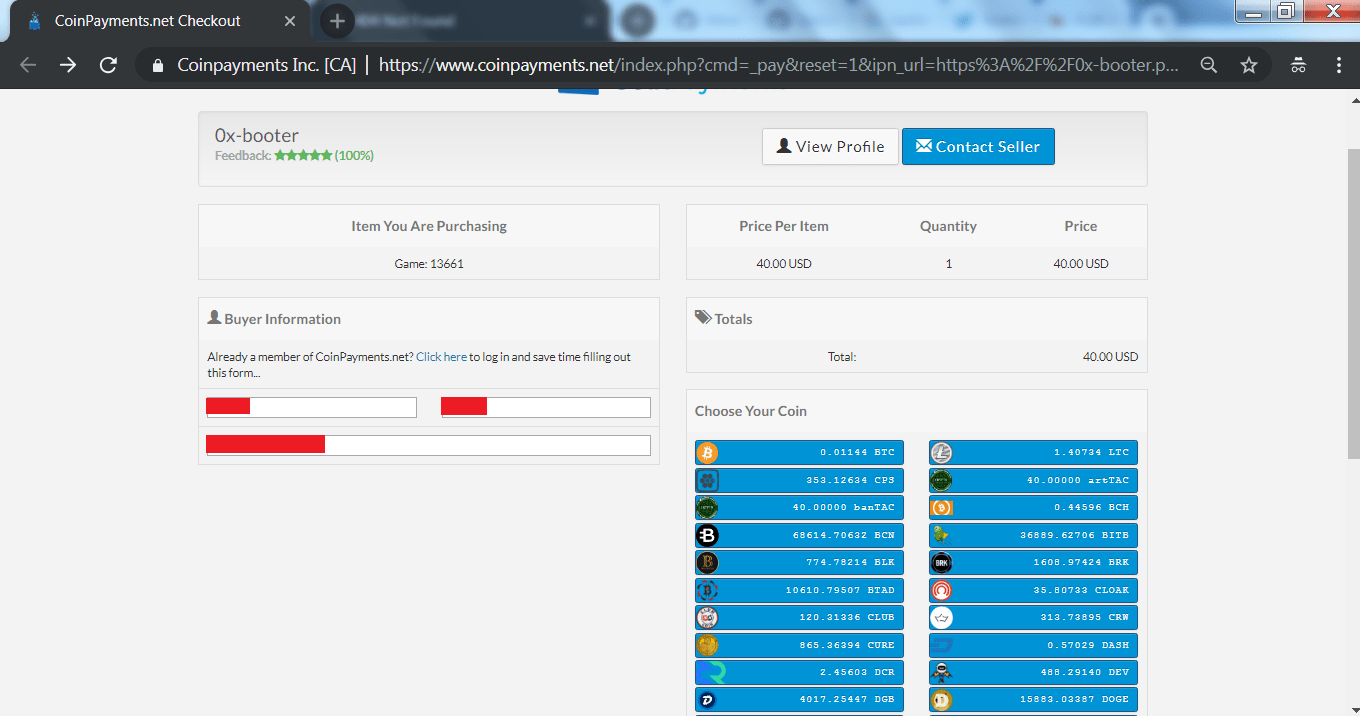Click the first buyer name input field
This screenshot has height=716, width=1360.
311,407
